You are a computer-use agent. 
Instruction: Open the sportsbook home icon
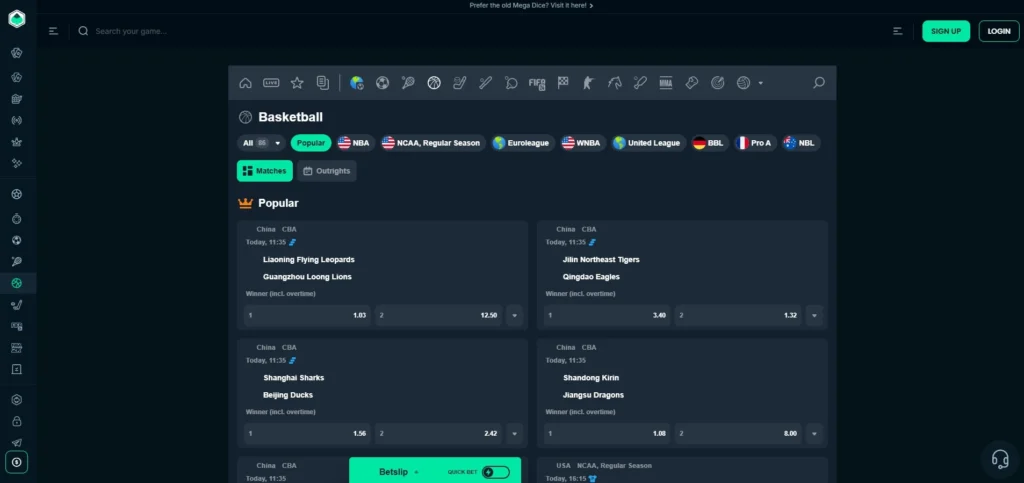point(246,83)
